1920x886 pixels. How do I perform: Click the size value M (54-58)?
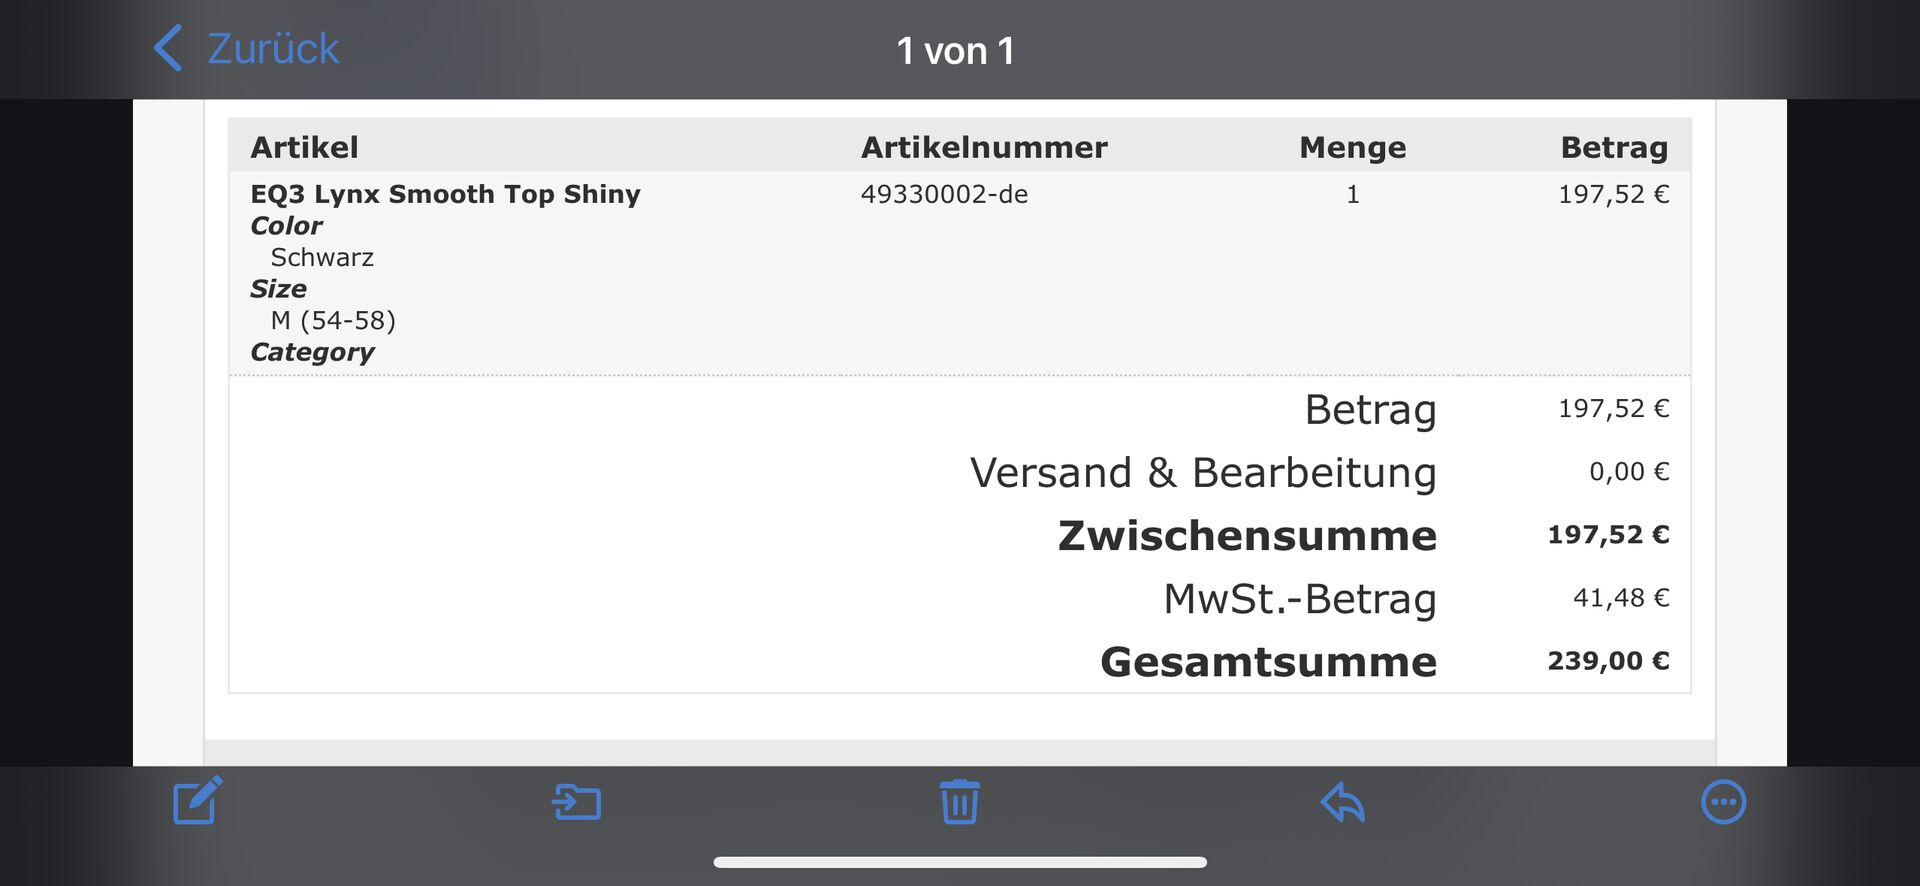click(x=333, y=320)
